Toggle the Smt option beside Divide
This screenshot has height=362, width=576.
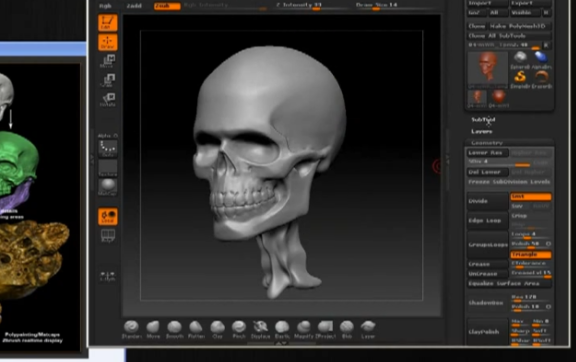(x=531, y=197)
